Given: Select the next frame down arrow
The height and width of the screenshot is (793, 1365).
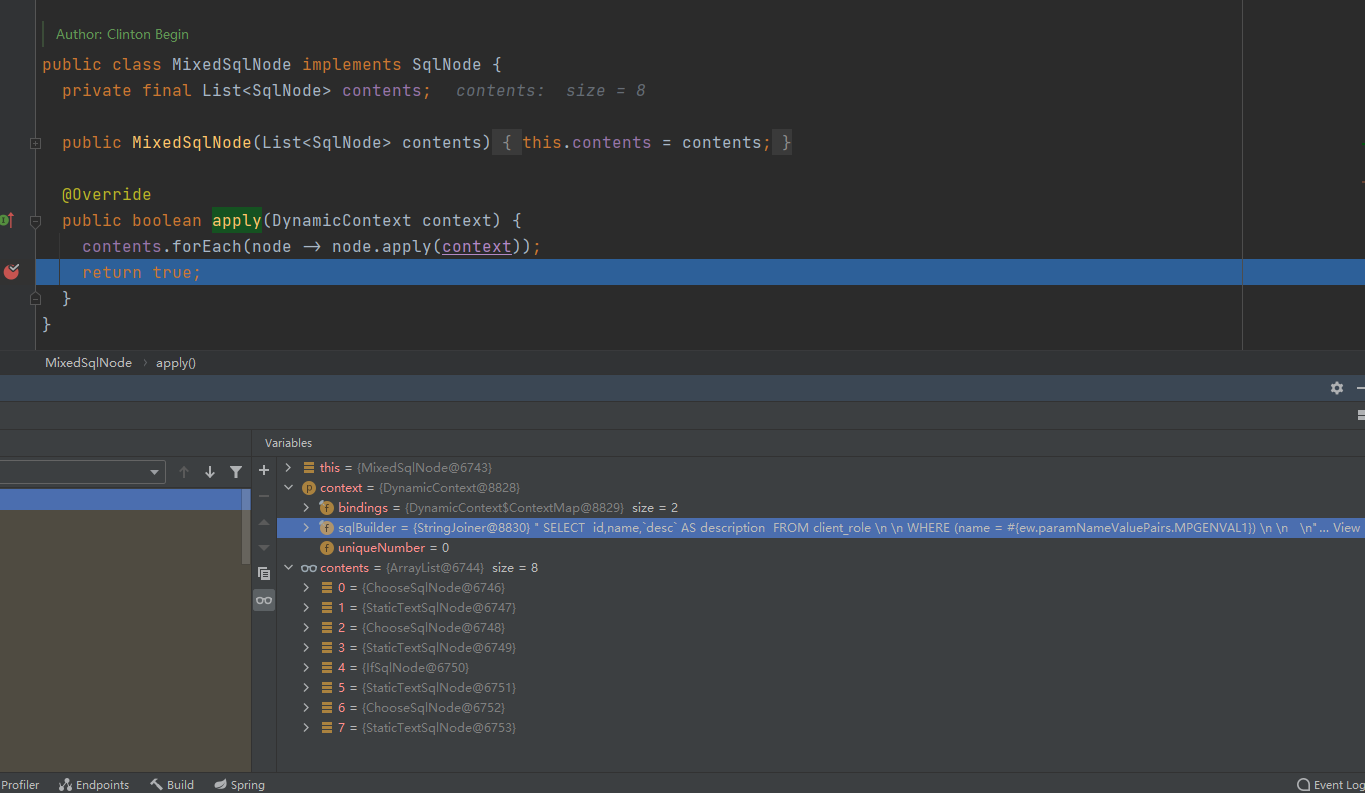Looking at the screenshot, I should [210, 472].
